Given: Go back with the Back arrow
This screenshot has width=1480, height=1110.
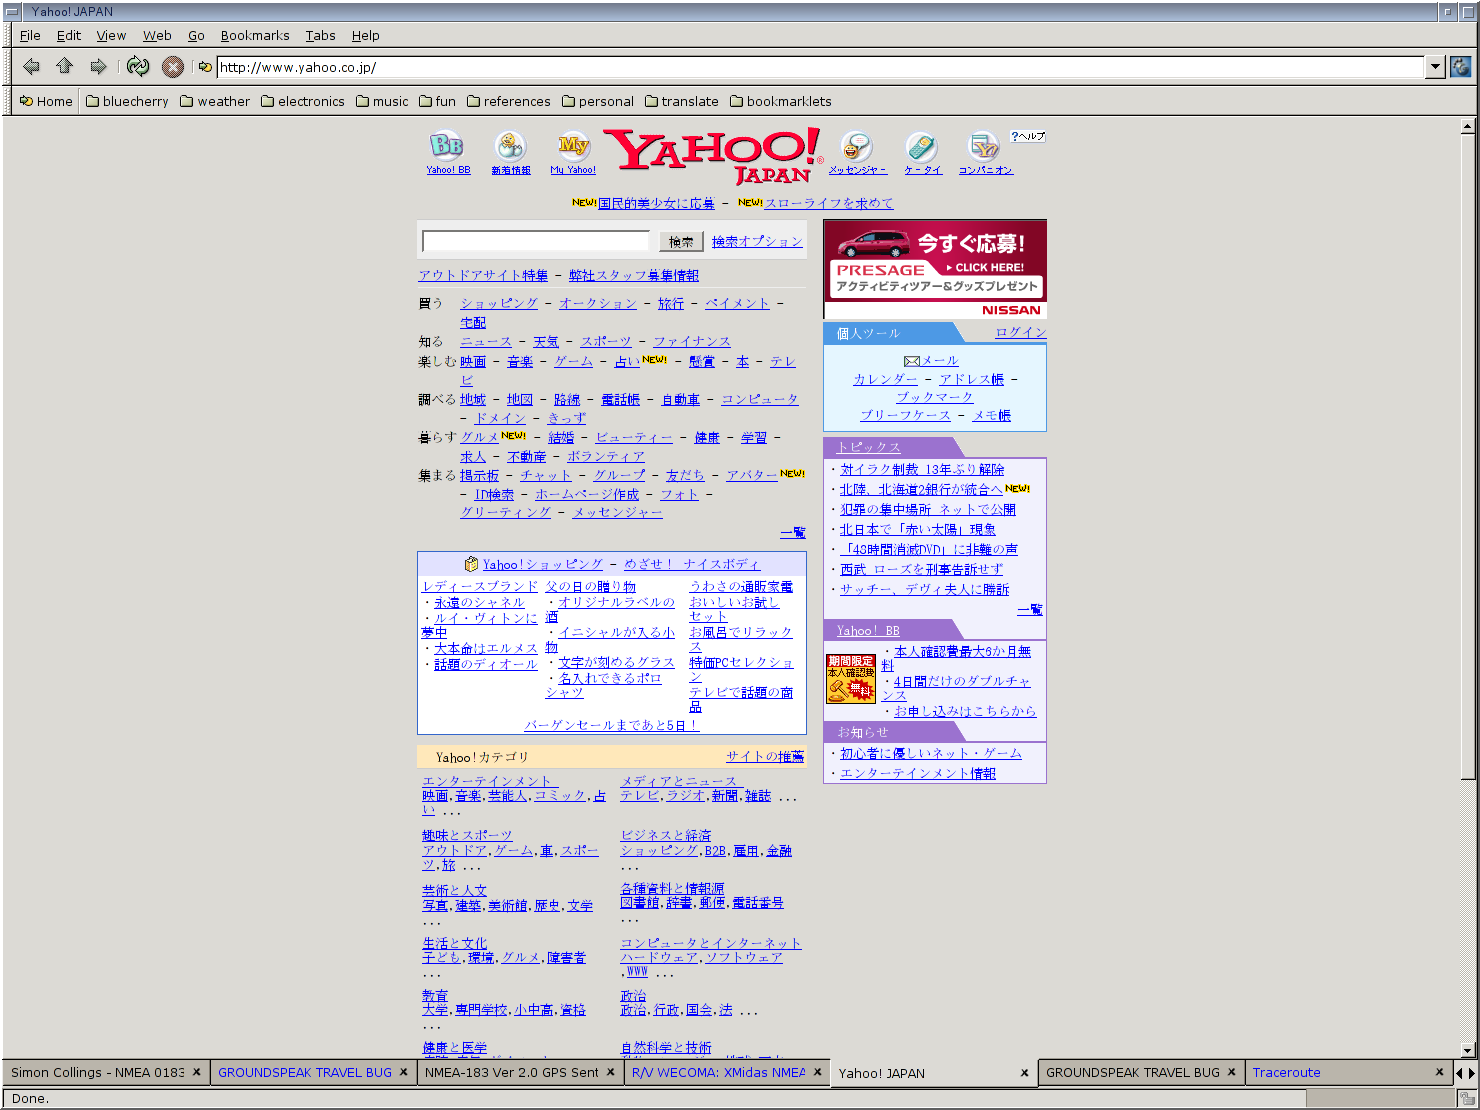Looking at the screenshot, I should click(31, 67).
